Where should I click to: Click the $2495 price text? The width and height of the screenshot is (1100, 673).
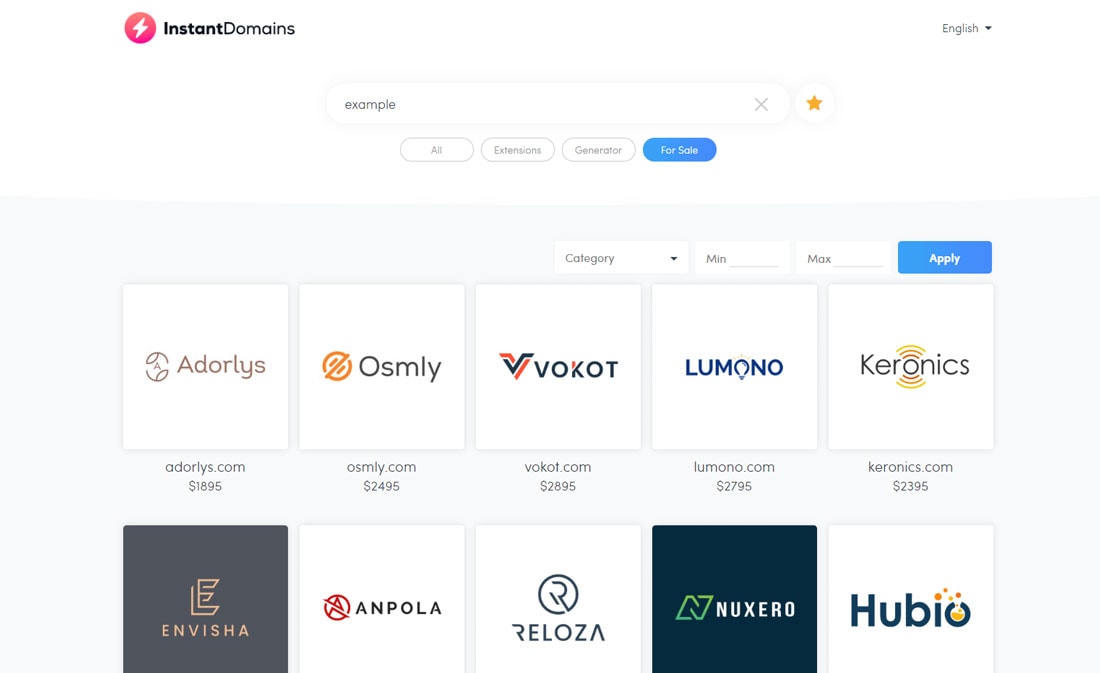click(382, 486)
